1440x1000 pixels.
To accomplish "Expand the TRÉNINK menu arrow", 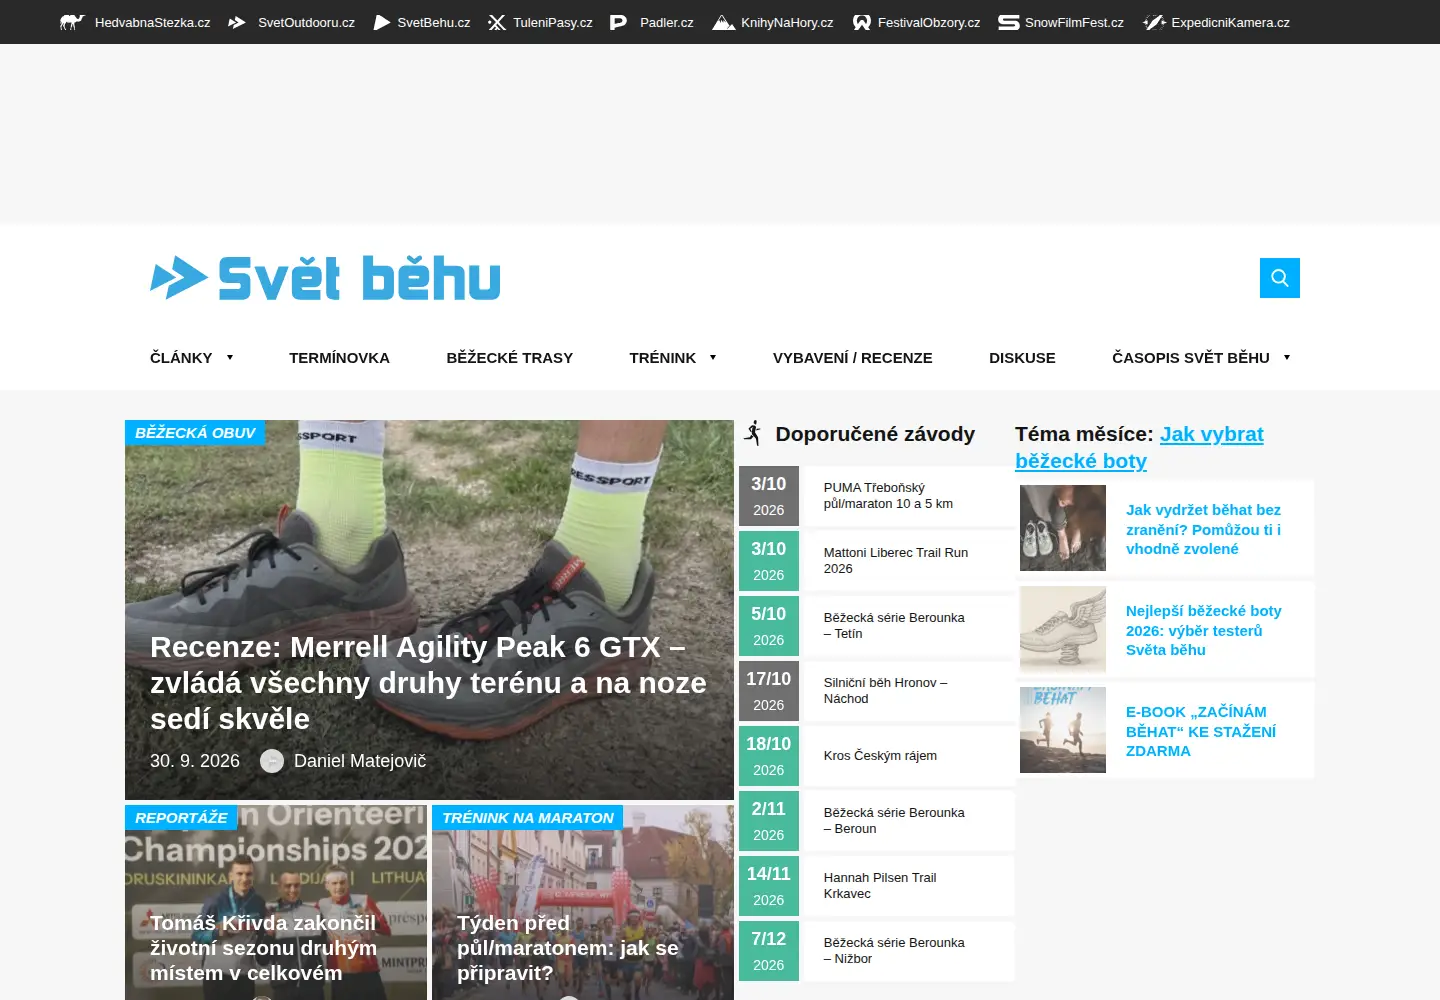I will pos(713,357).
